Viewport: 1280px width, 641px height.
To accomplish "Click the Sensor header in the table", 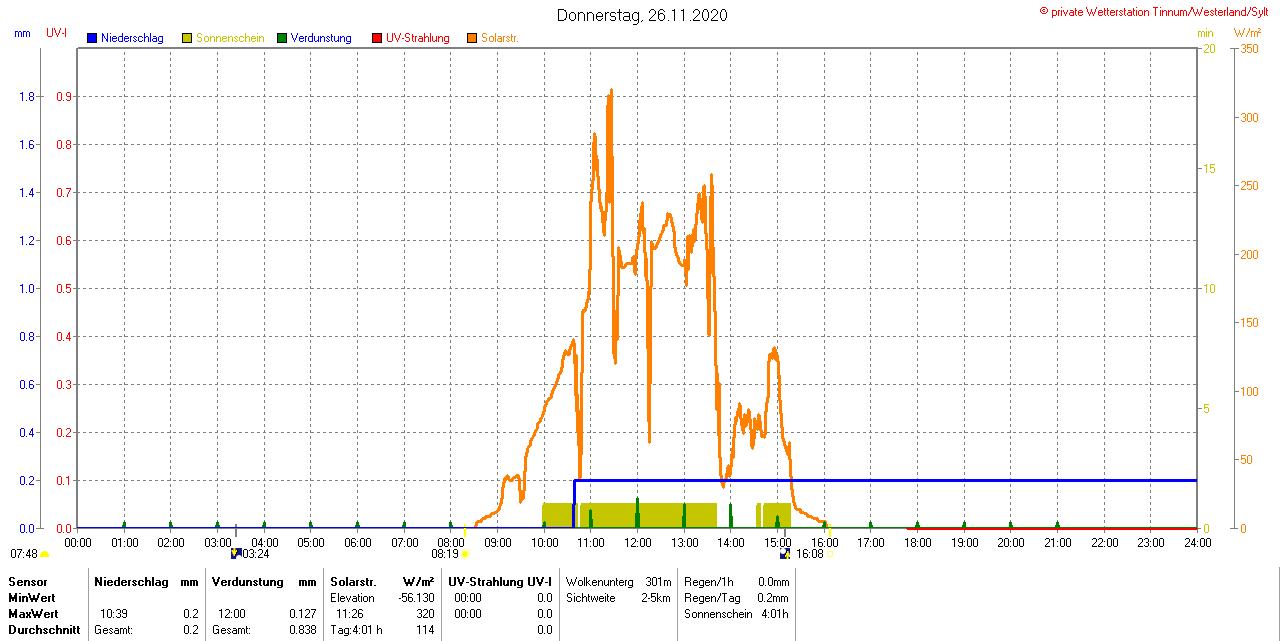I will pos(28,582).
